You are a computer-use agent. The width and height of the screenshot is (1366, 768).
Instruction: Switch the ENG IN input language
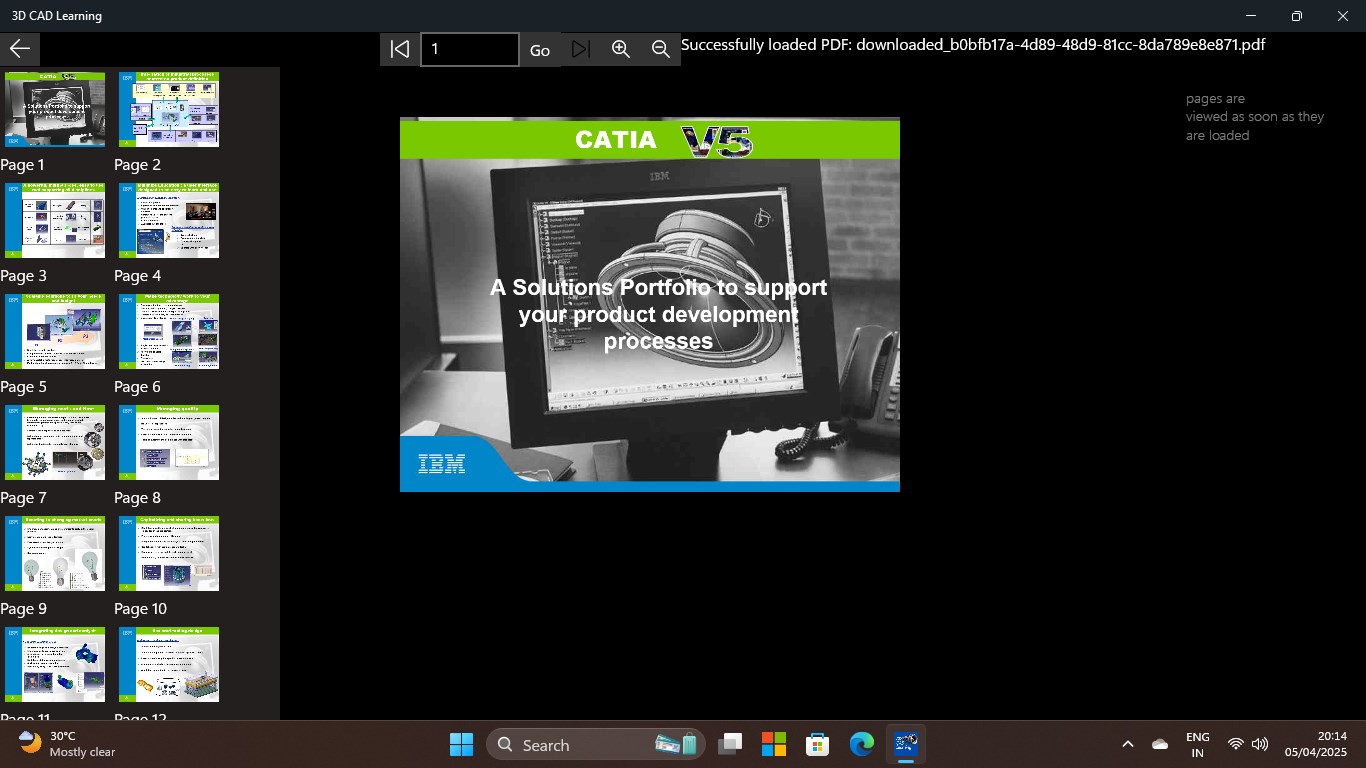1198,744
